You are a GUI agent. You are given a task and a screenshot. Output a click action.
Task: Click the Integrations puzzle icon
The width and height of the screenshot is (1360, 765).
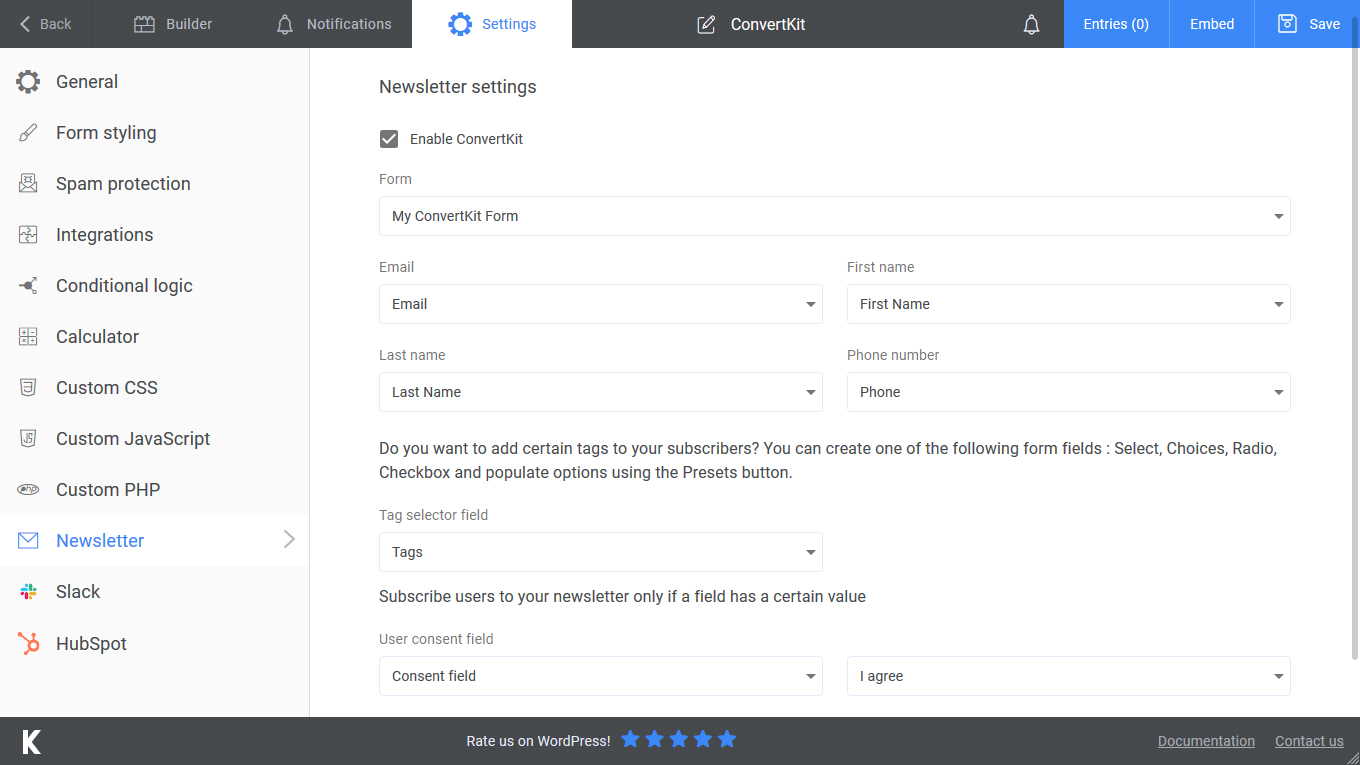point(28,235)
